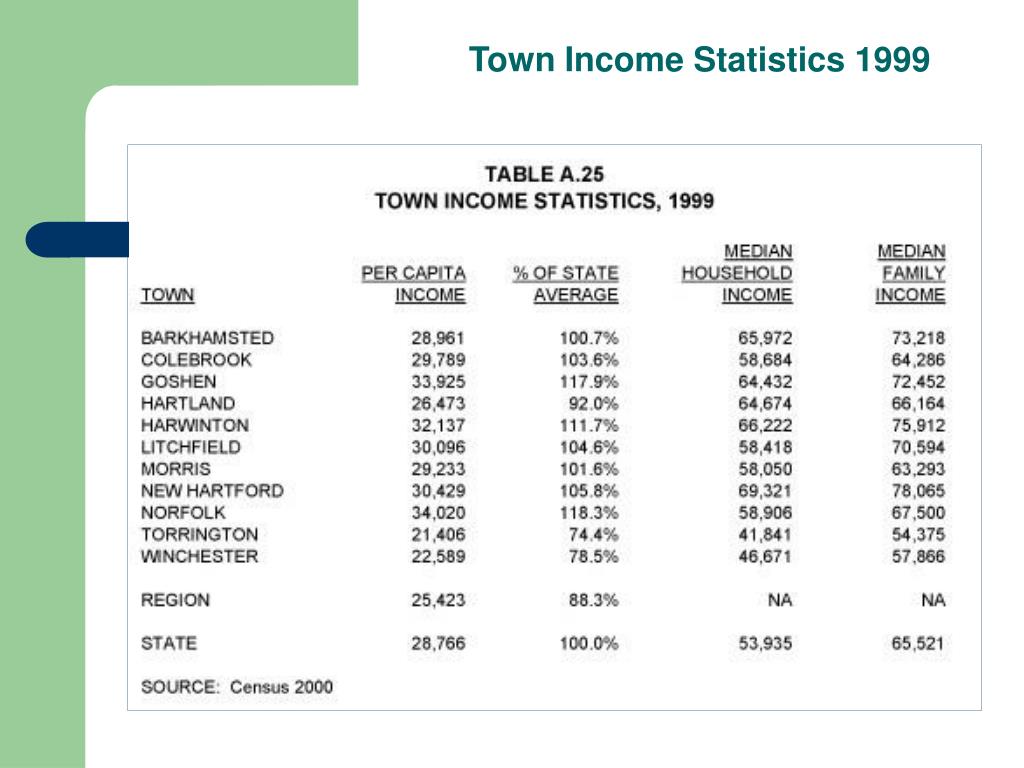Screen dimensions: 1024x768
Task: Click Litchfield per capita value 30,096
Action: tap(438, 447)
